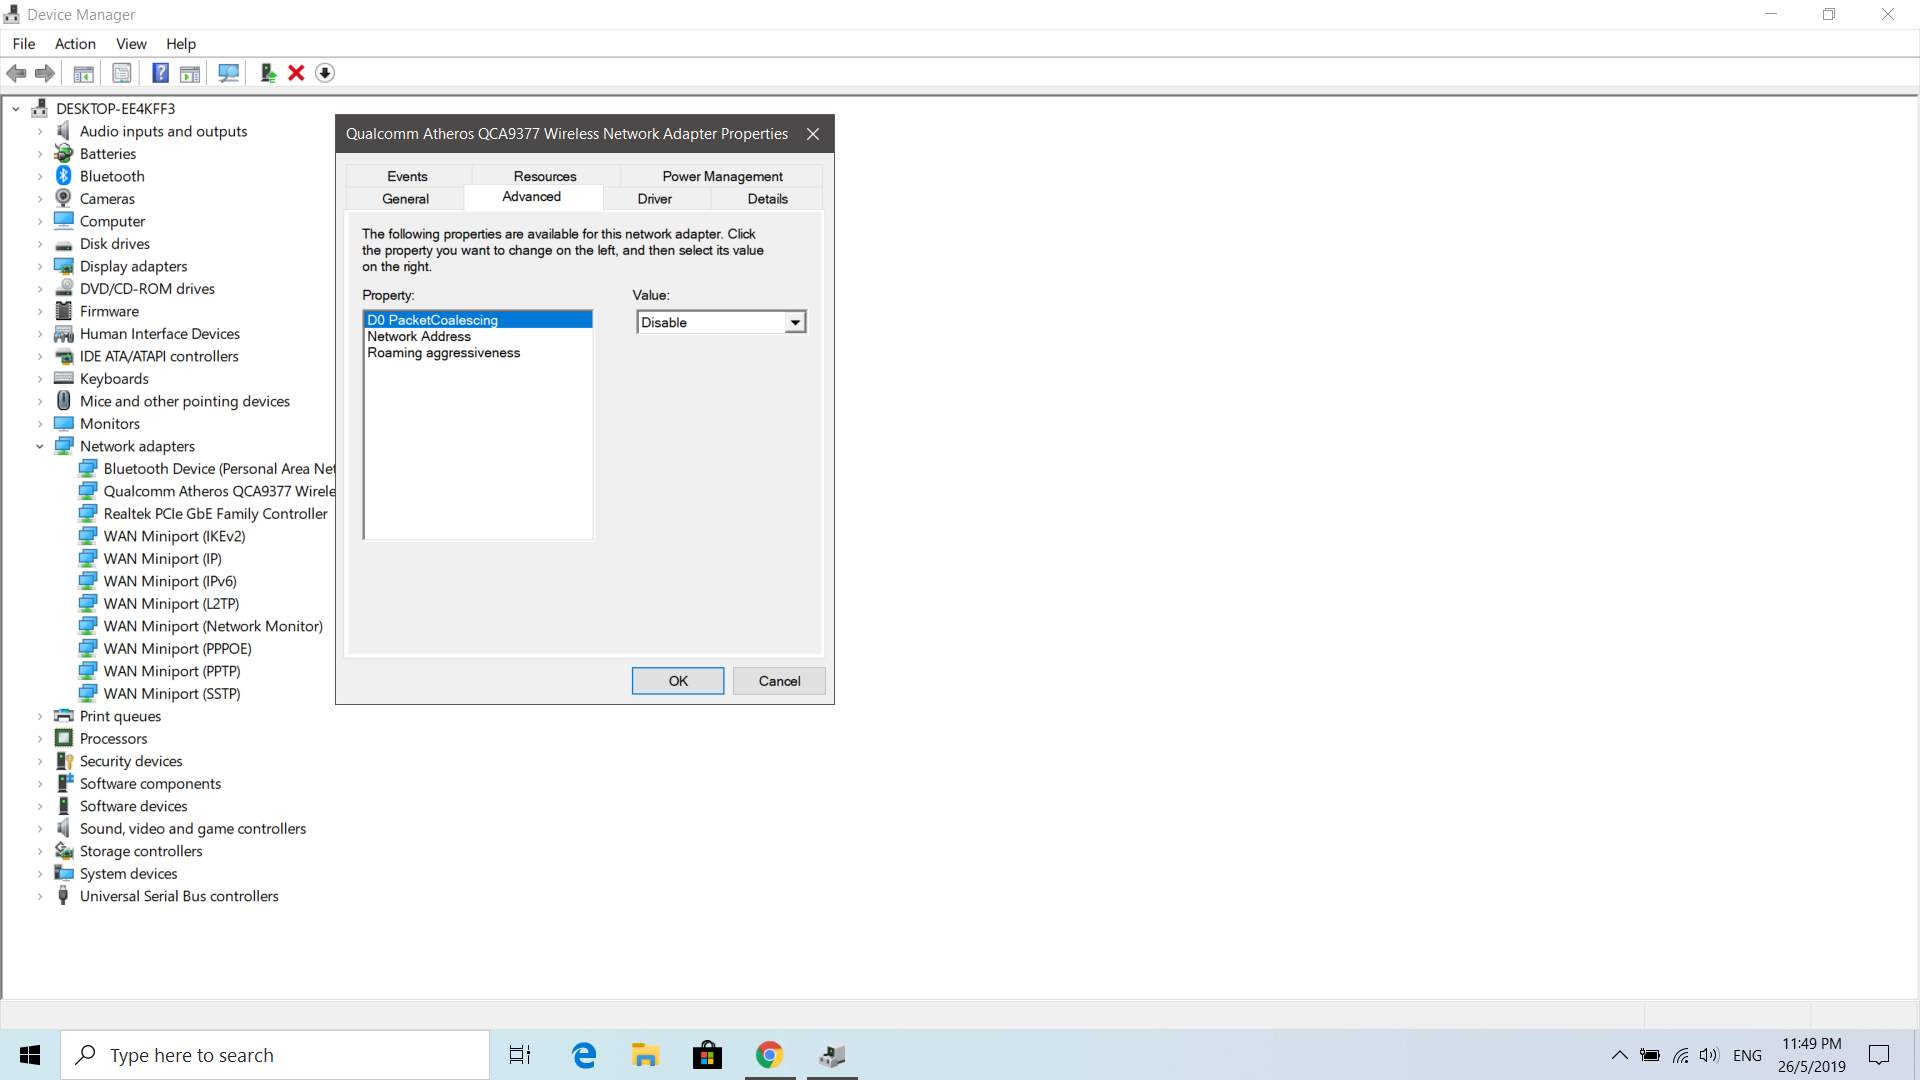Viewport: 1920px width, 1080px height.
Task: Click the Update driver toolbar icon
Action: (x=268, y=73)
